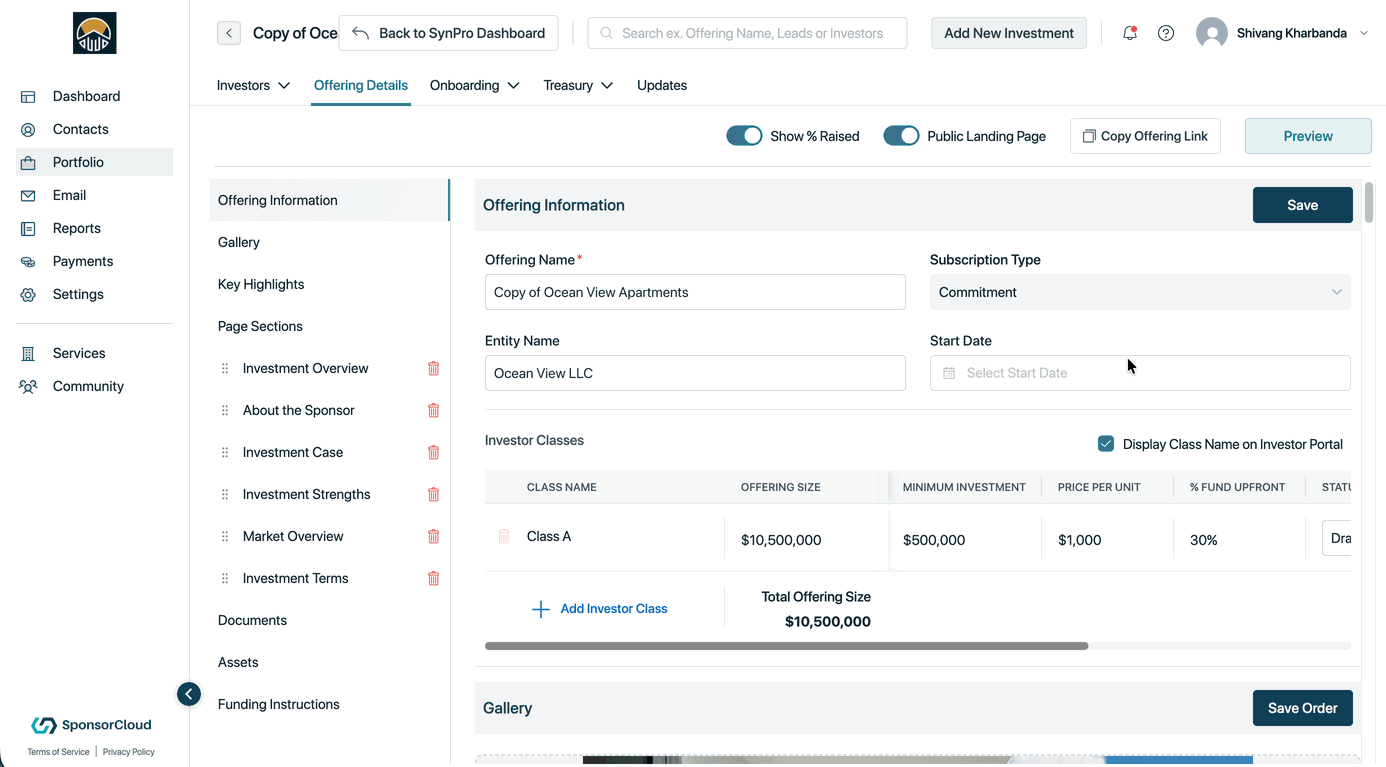Click the back arrow beside offering title

click(229, 33)
